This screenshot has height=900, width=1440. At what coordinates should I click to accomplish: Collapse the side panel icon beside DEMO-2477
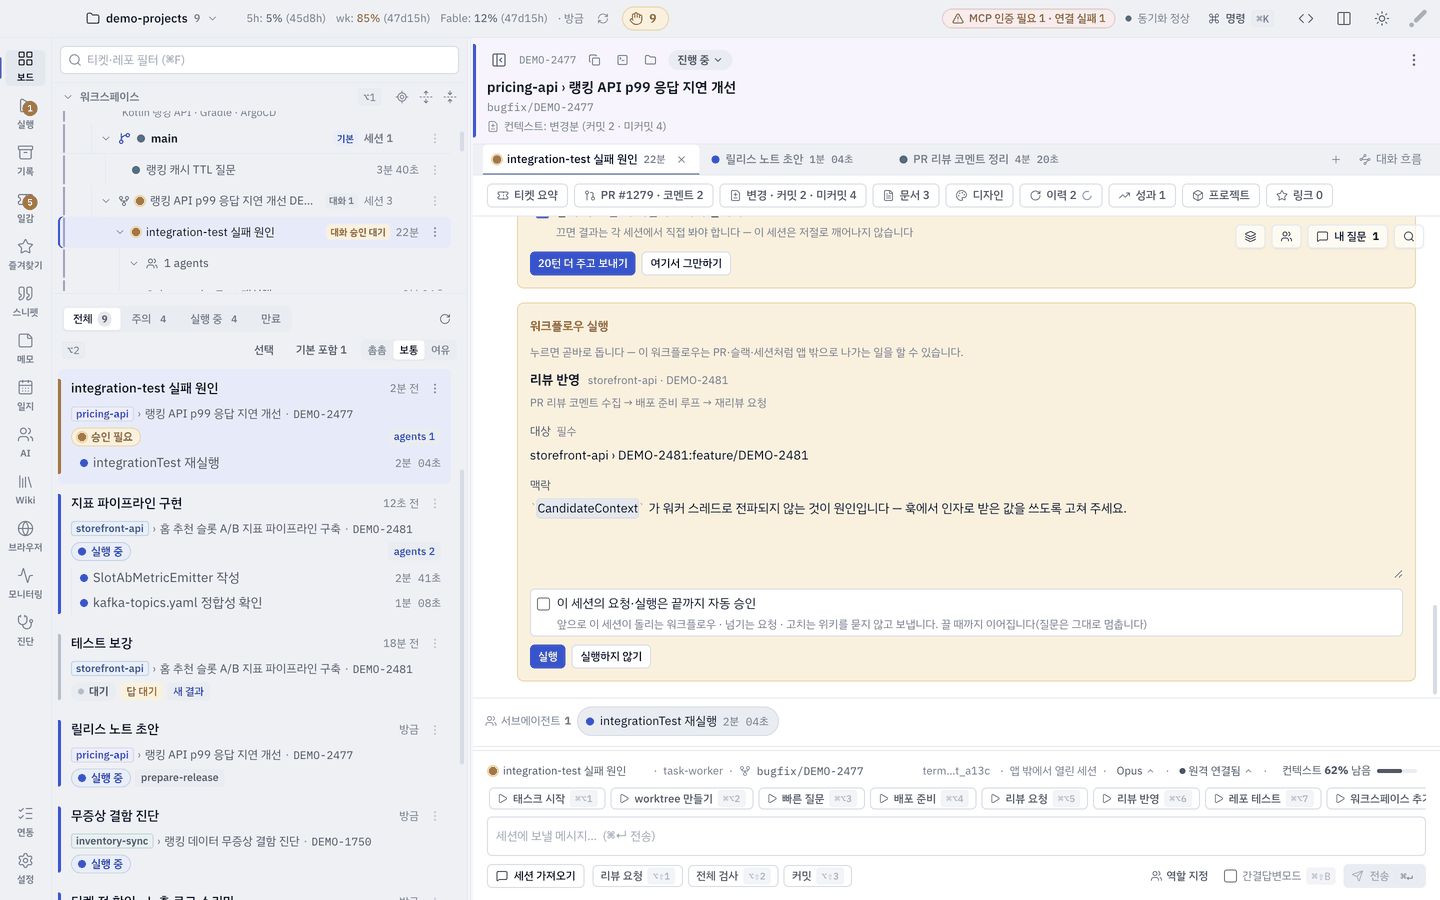pyautogui.click(x=499, y=60)
